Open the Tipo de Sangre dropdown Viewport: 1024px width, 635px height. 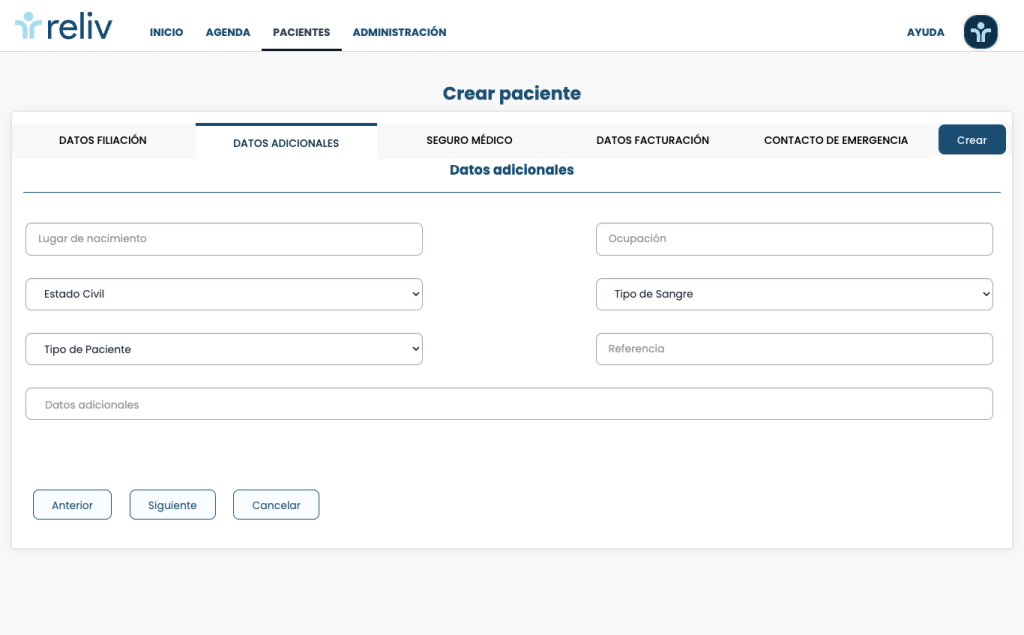[x=794, y=294]
